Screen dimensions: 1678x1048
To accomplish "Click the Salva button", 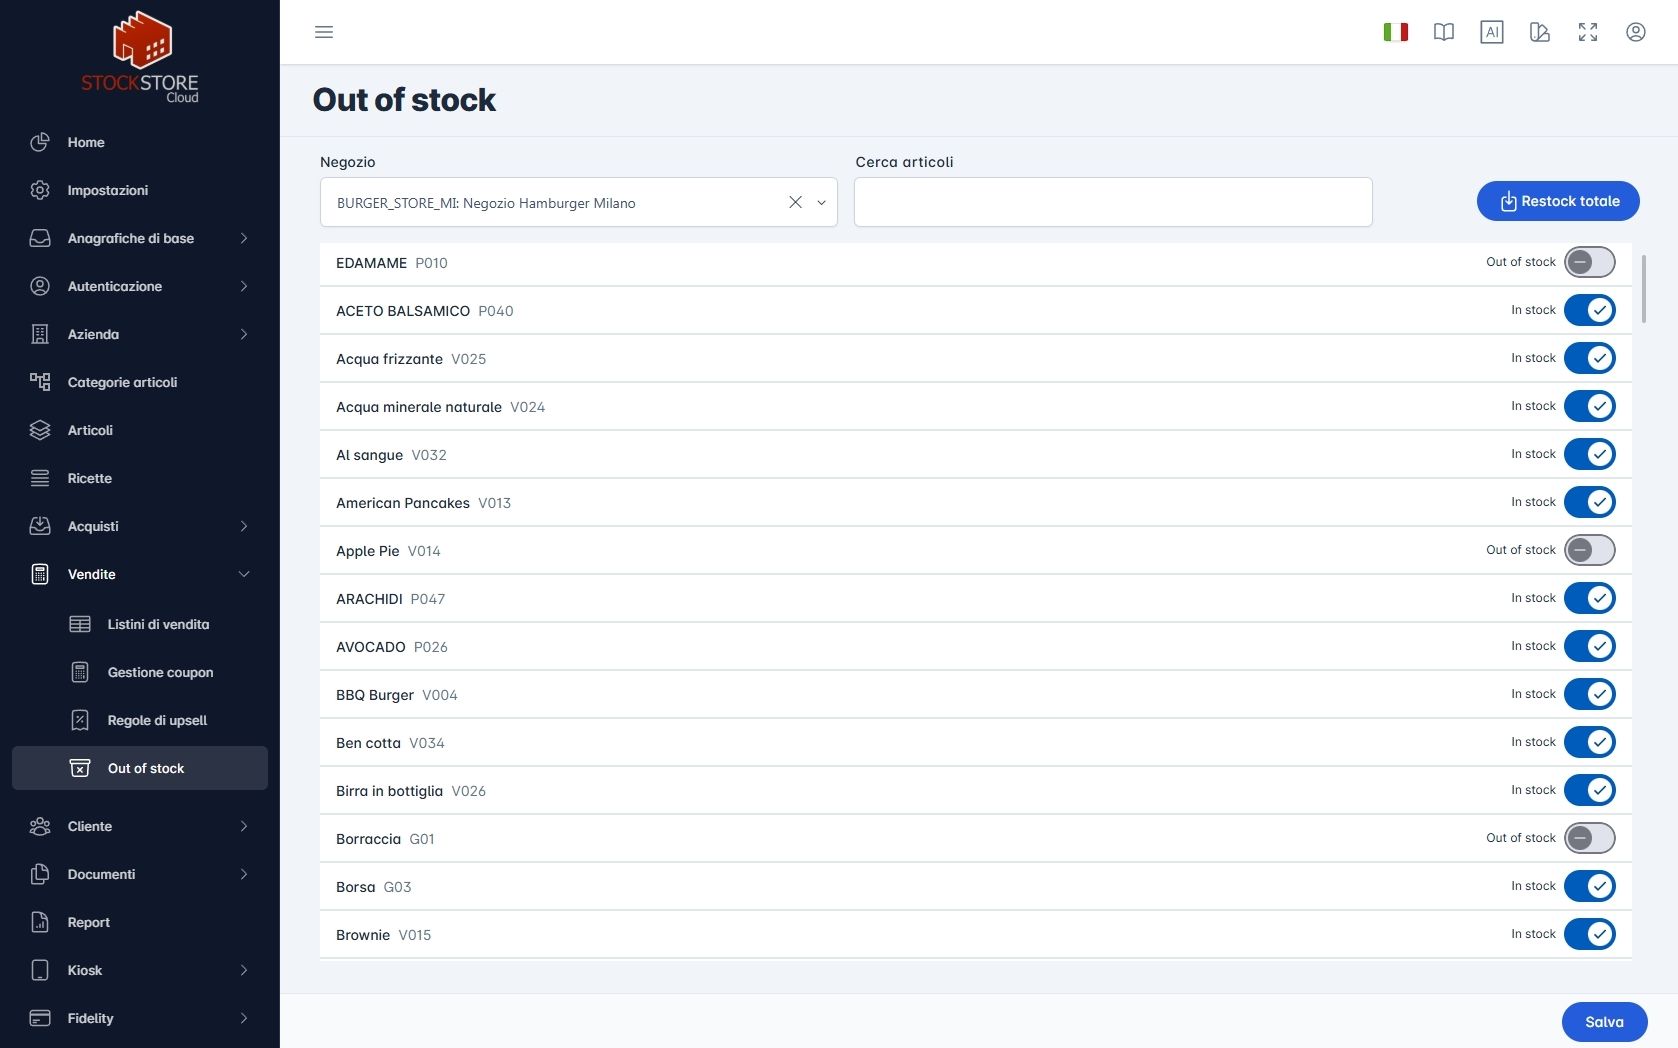I will (1604, 1022).
